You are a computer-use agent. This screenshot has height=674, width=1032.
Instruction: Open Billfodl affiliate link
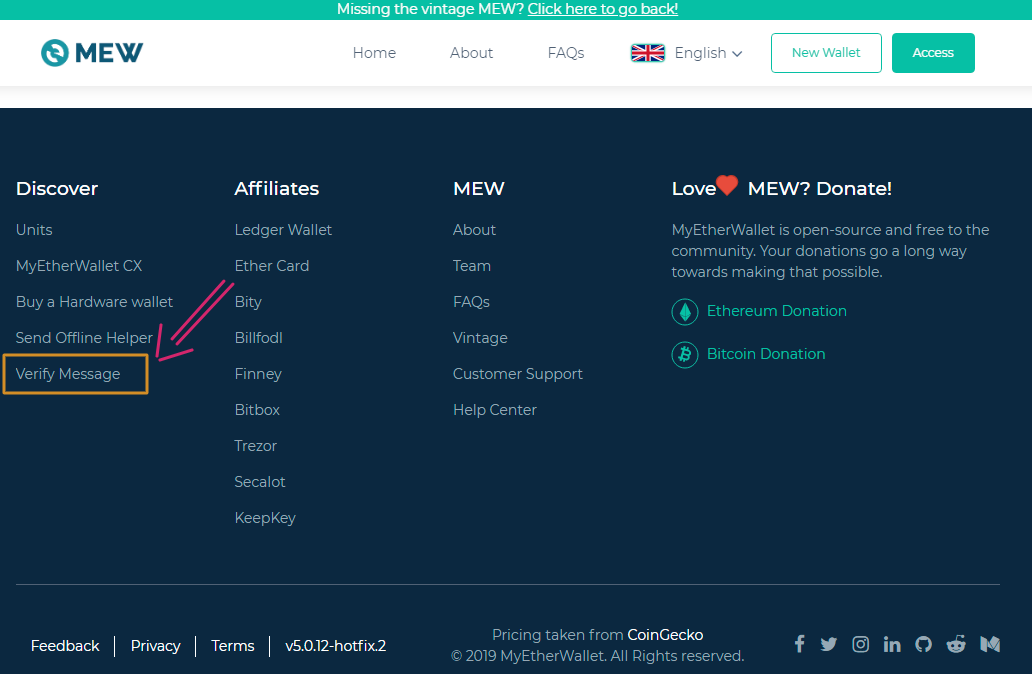(x=259, y=338)
